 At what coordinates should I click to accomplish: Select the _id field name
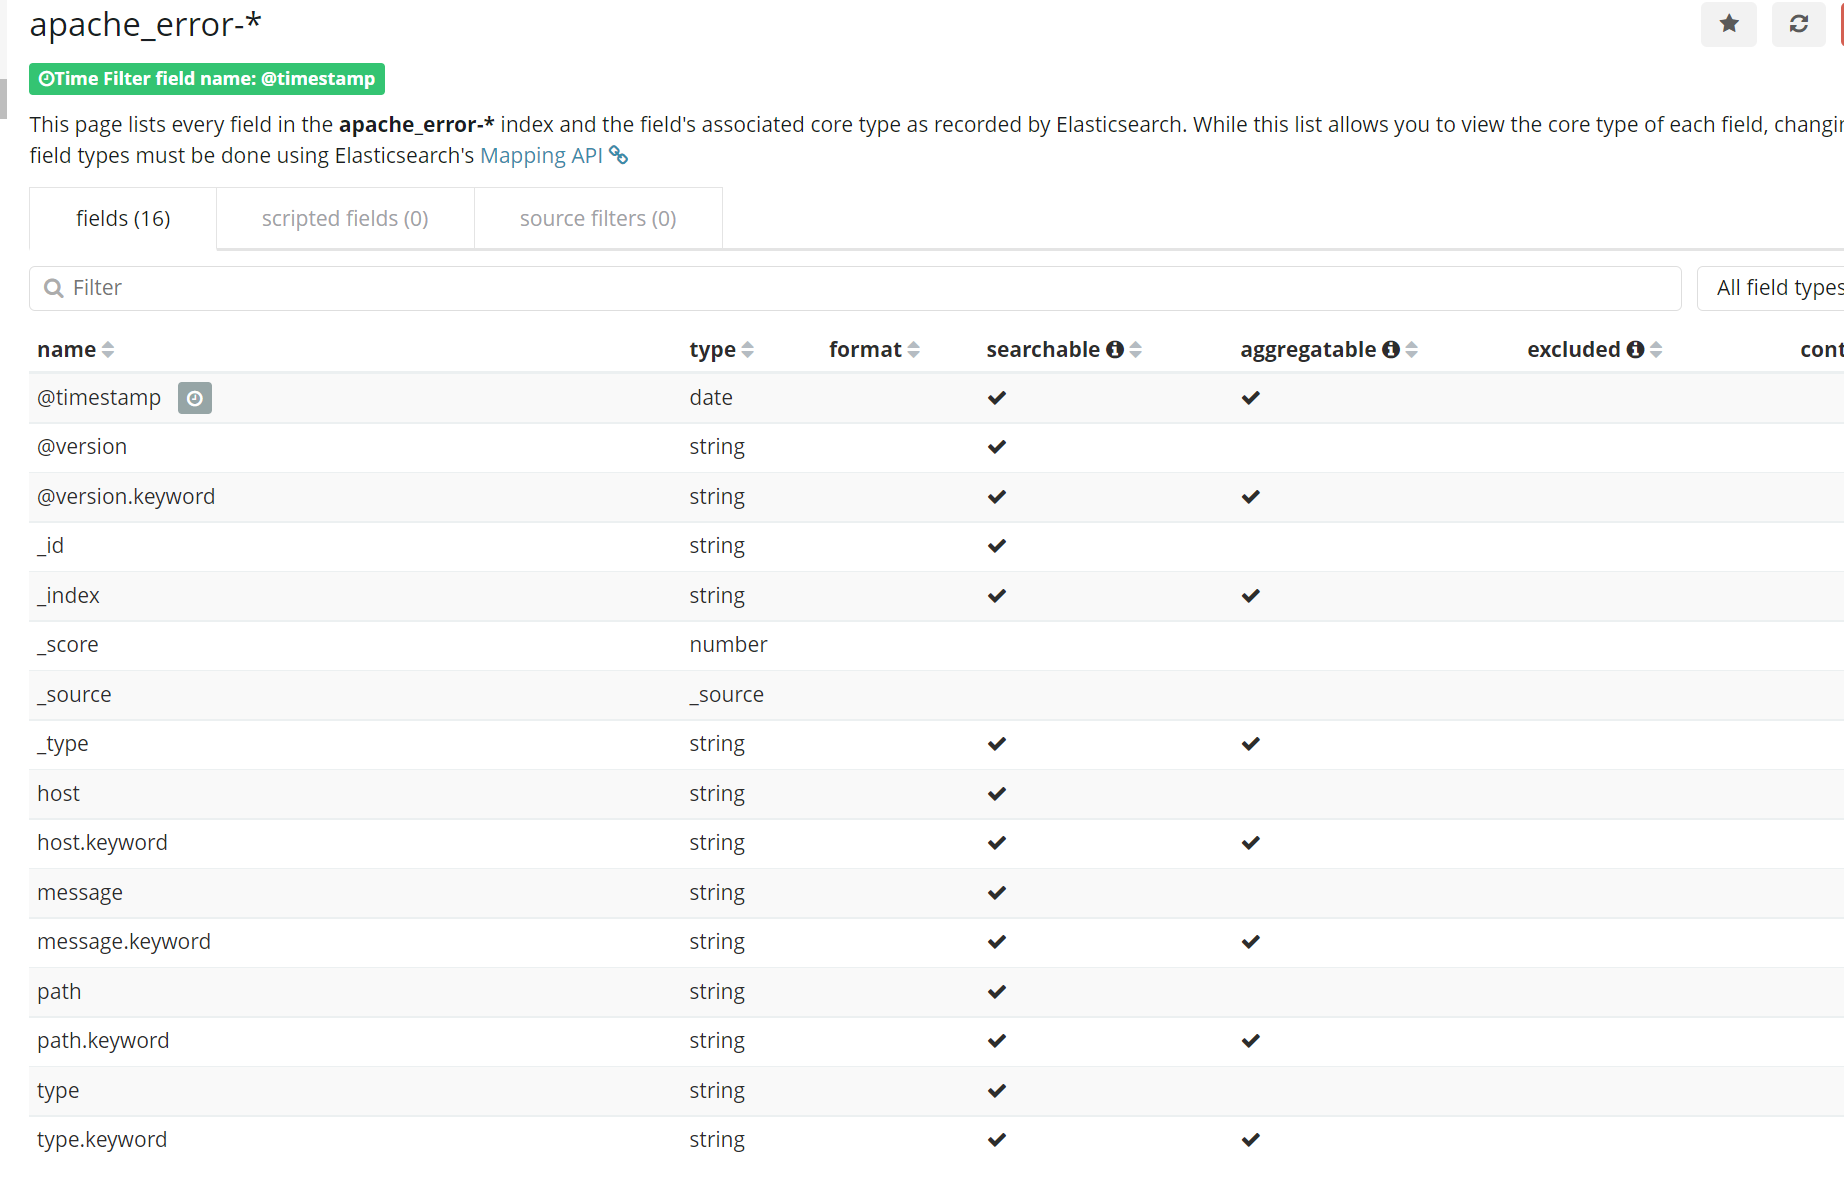point(50,546)
